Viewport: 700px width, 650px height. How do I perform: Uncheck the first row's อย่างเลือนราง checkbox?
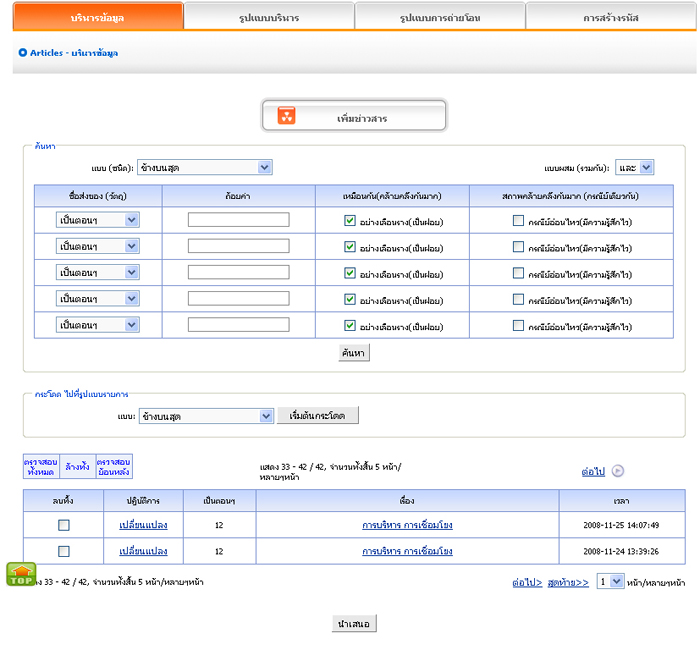pos(350,220)
